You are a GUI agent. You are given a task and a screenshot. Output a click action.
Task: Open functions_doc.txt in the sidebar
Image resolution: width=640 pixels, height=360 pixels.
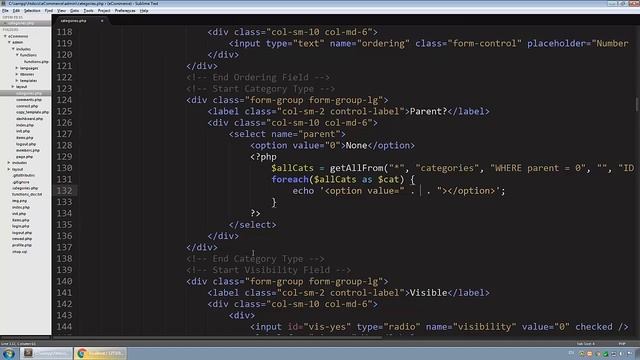pos(27,194)
